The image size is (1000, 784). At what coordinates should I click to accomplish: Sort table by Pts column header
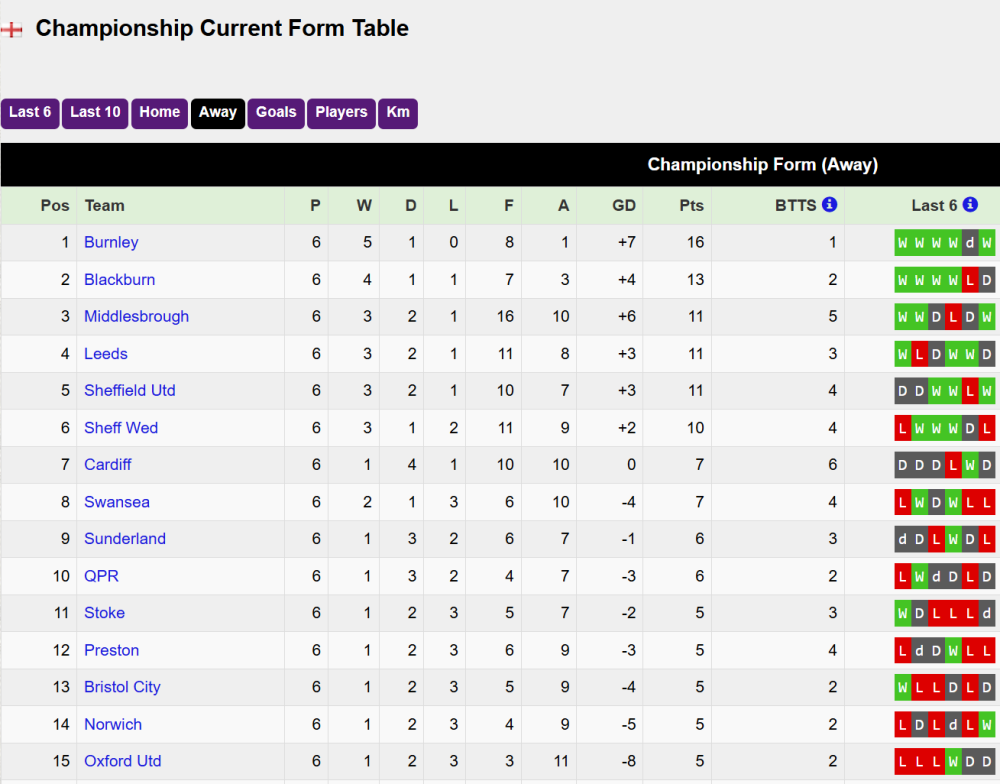(692, 206)
